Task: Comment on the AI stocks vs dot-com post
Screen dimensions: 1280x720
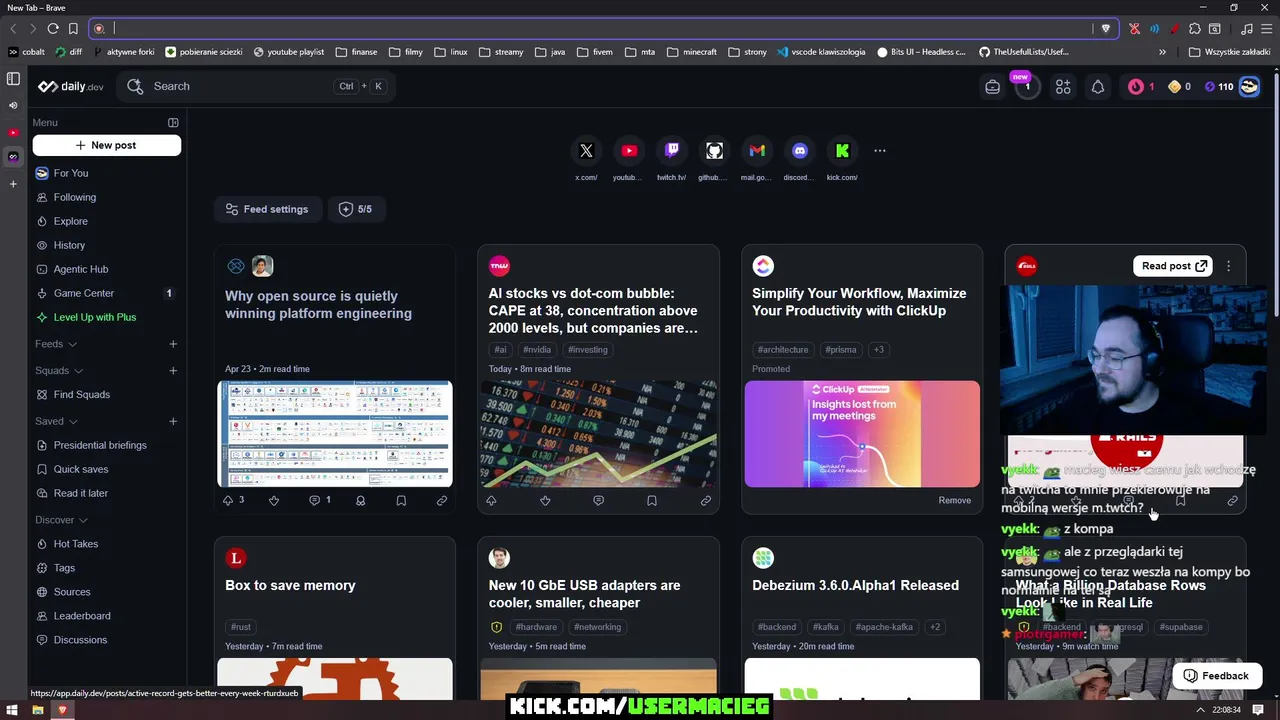Action: pyautogui.click(x=598, y=500)
